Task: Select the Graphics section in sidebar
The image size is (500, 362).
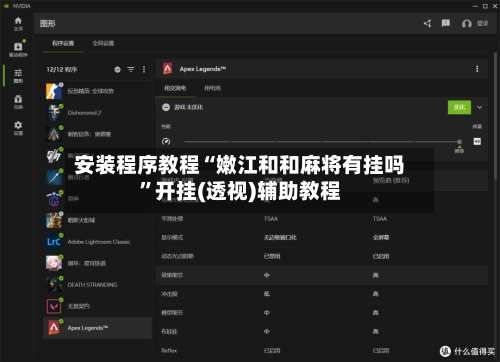Action: pyautogui.click(x=18, y=76)
